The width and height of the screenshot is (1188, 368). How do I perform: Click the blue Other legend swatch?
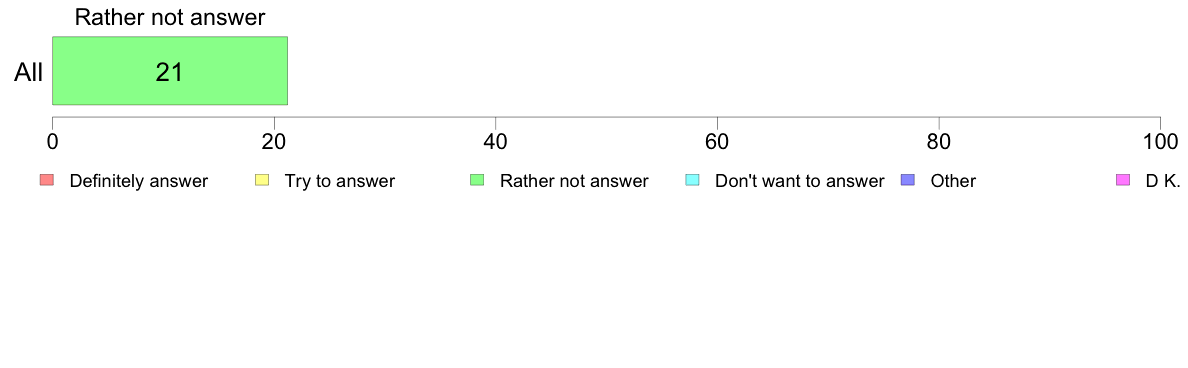click(907, 180)
